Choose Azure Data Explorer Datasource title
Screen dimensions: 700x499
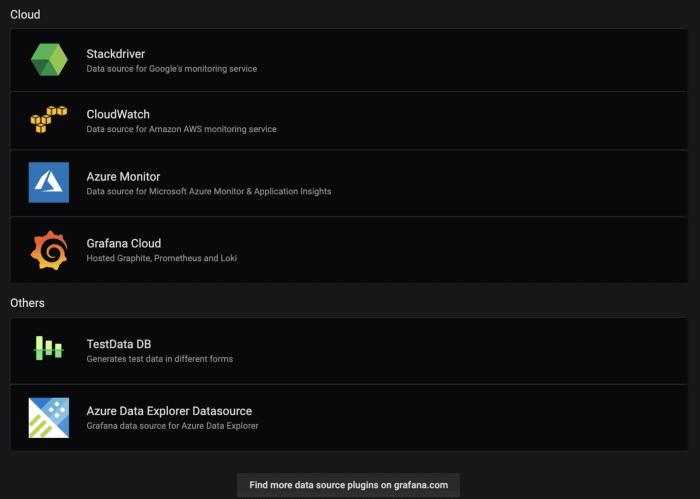point(169,411)
